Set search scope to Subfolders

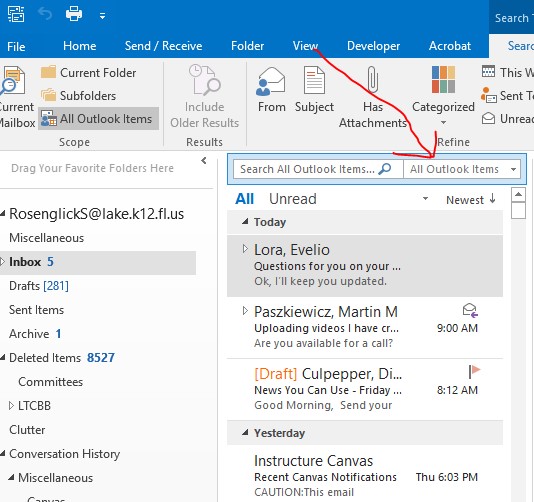78,96
